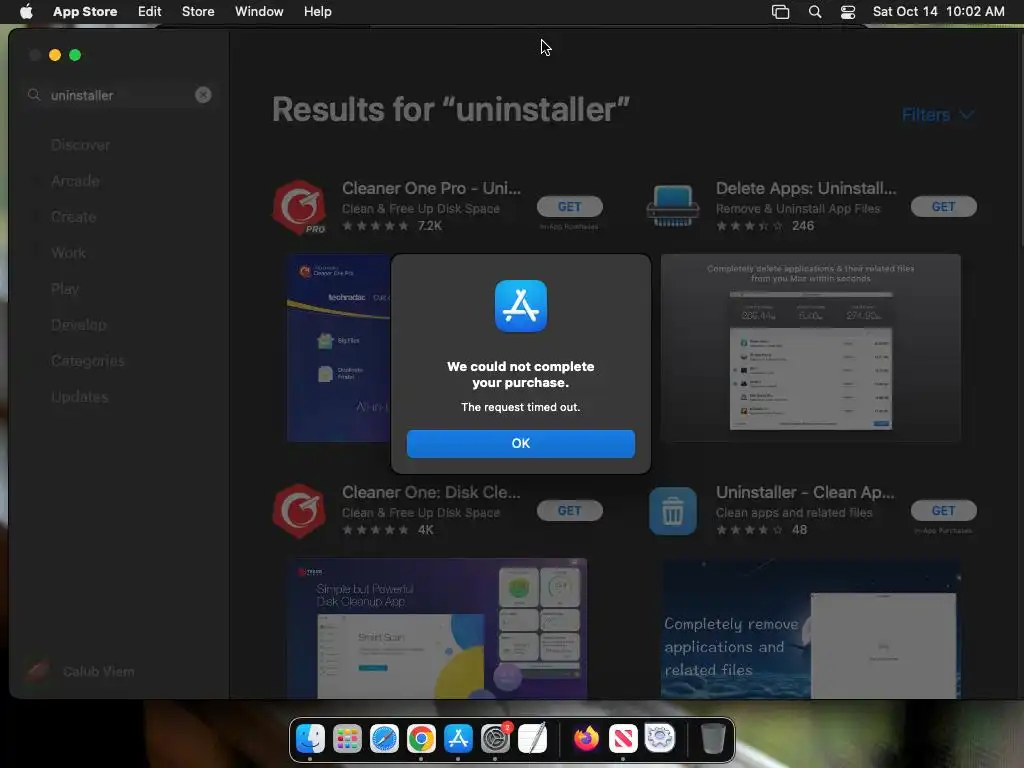Viewport: 1024px width, 768px height.
Task: Open the Edit menu
Action: [x=150, y=12]
